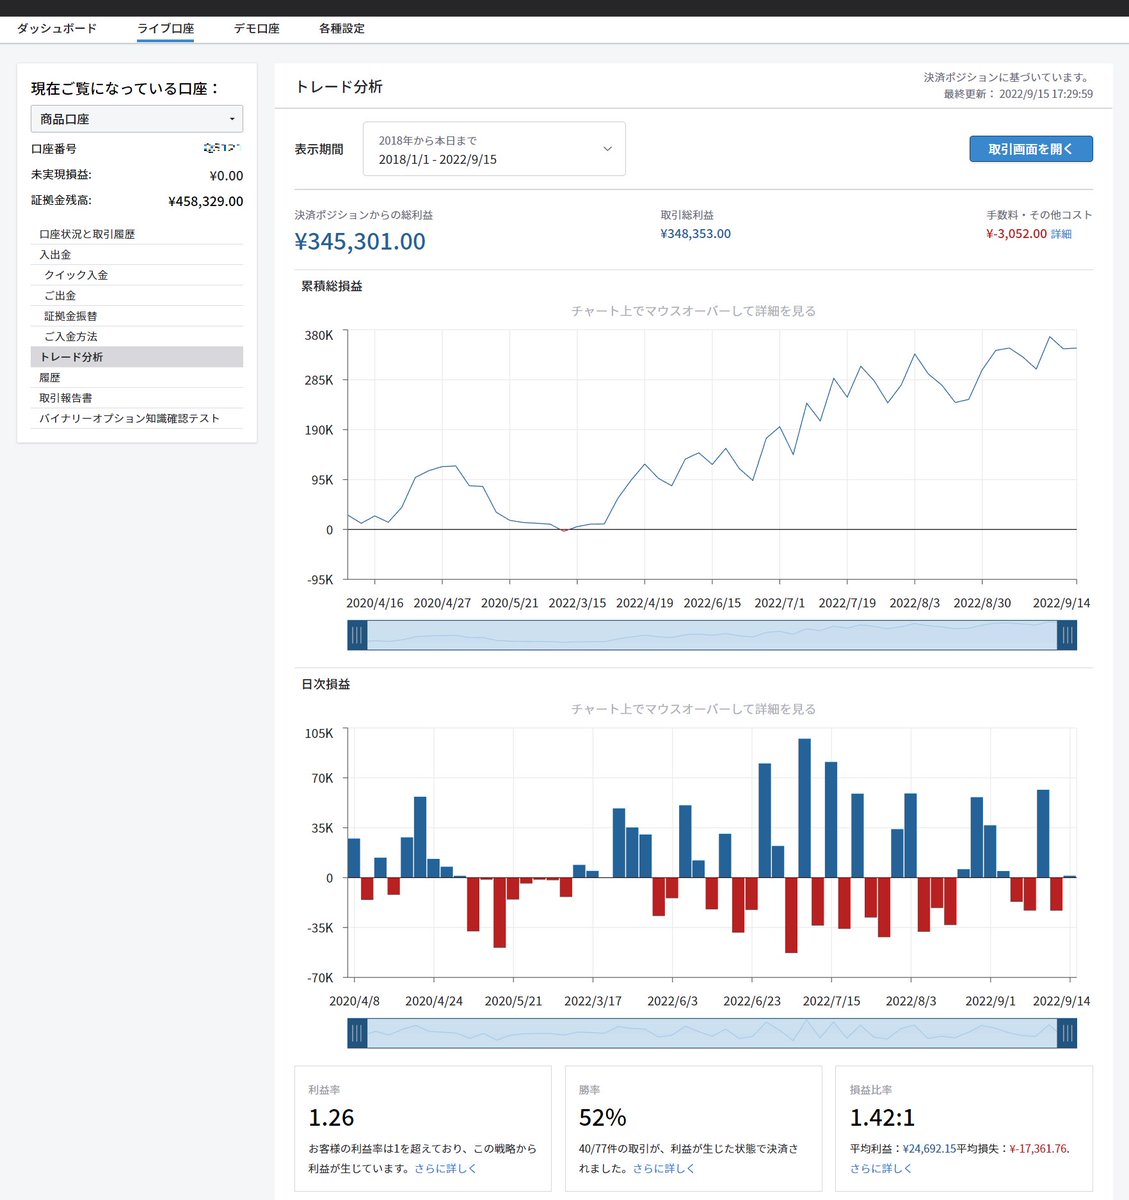Click the 1.26 利益率 figure

(331, 1118)
